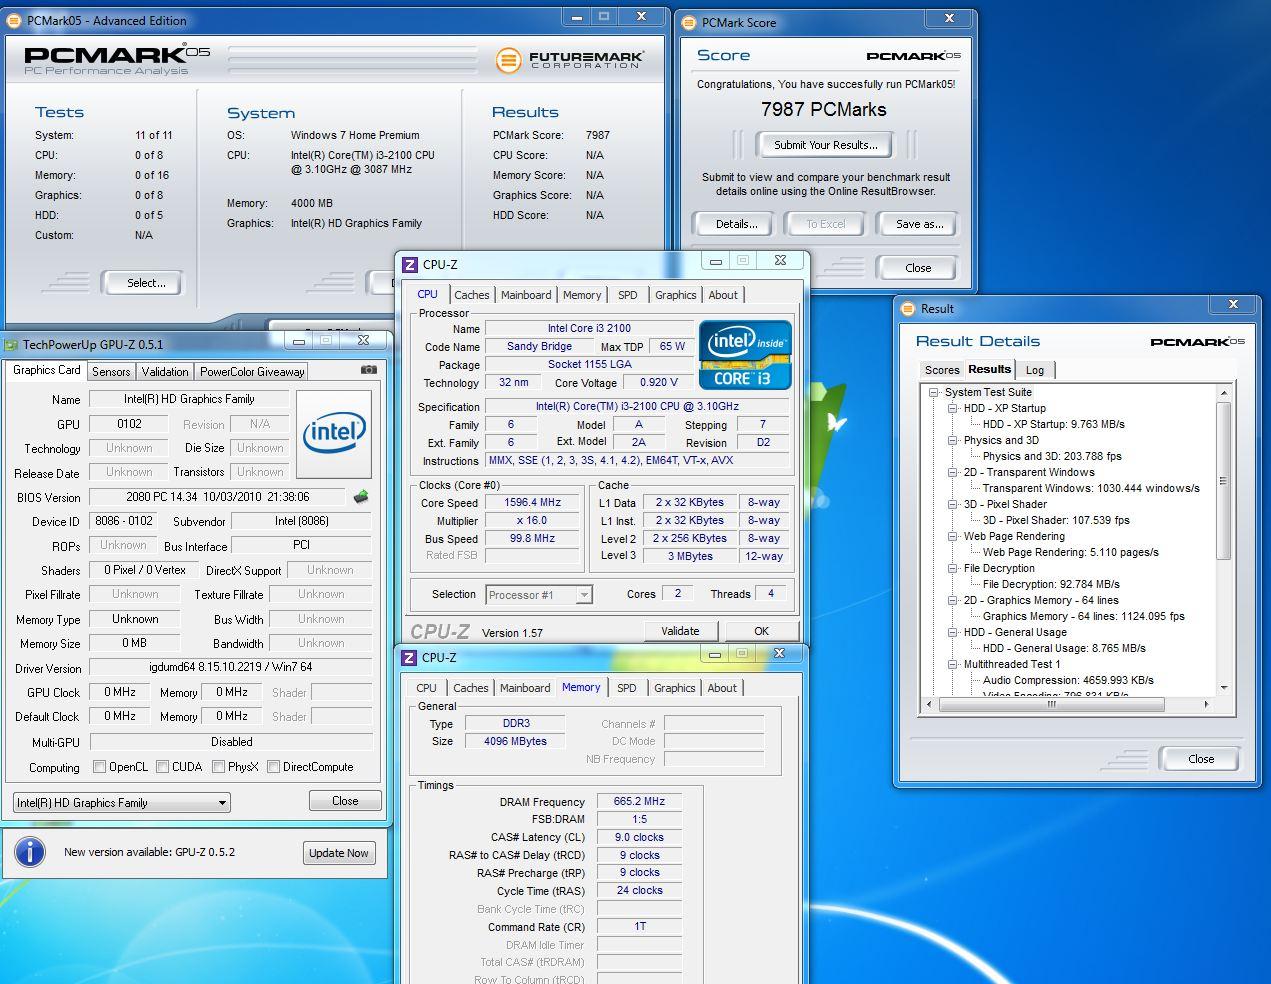Open SPD tab in the CPU-Z Memory window
This screenshot has width=1271, height=984.
click(627, 688)
